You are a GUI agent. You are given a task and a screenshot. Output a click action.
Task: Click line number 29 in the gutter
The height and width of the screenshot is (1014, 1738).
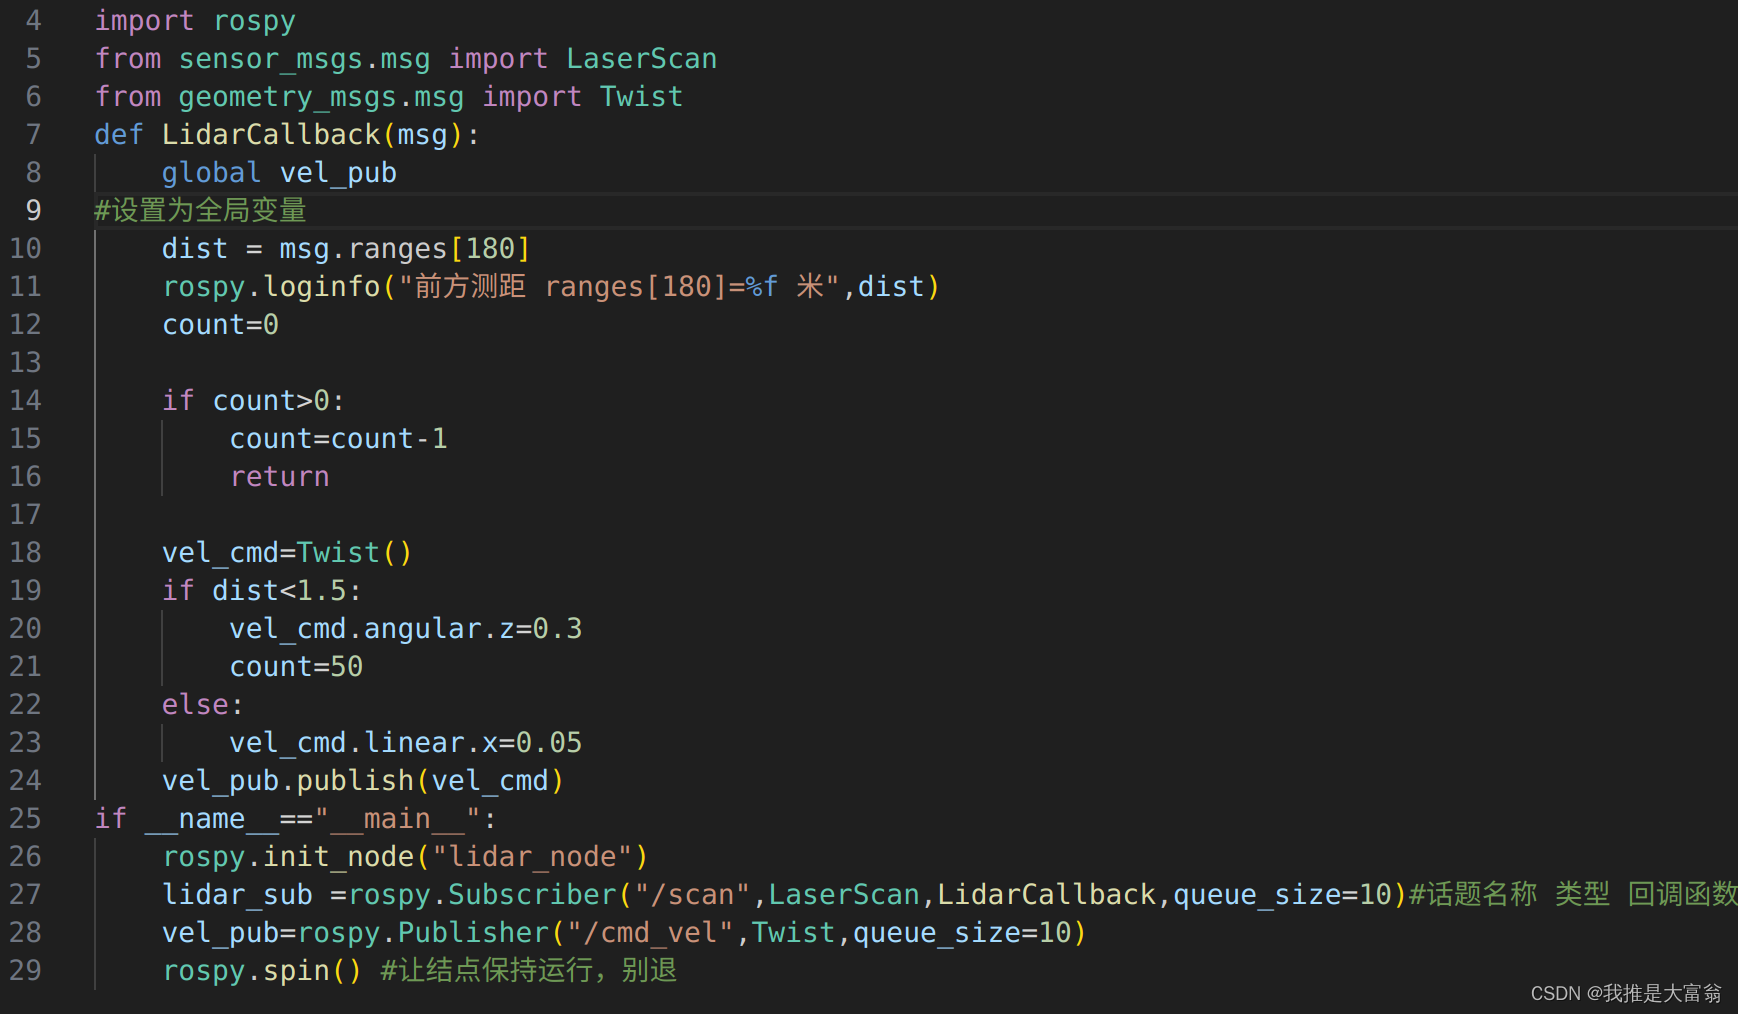tap(25, 971)
